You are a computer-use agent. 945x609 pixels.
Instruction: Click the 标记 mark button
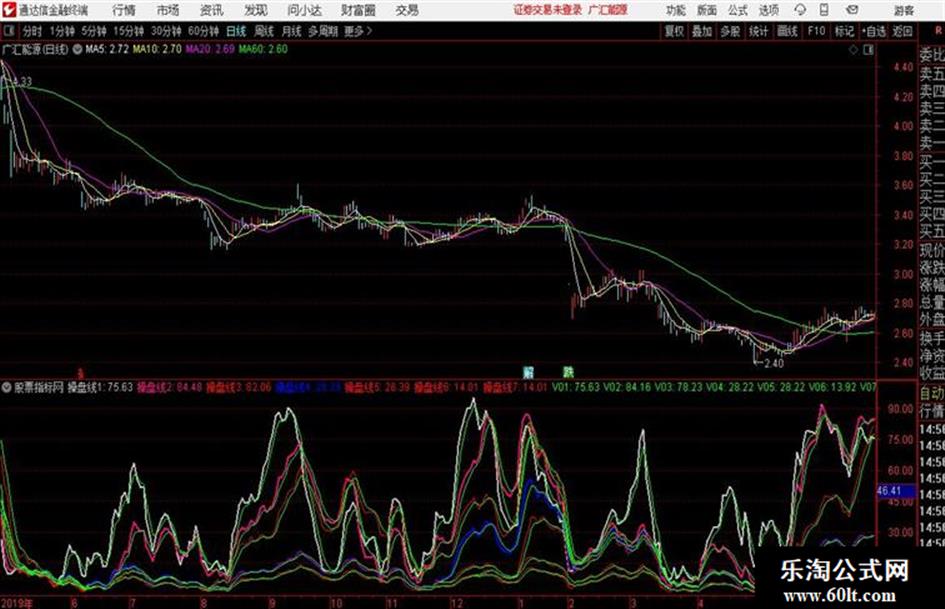pos(844,31)
